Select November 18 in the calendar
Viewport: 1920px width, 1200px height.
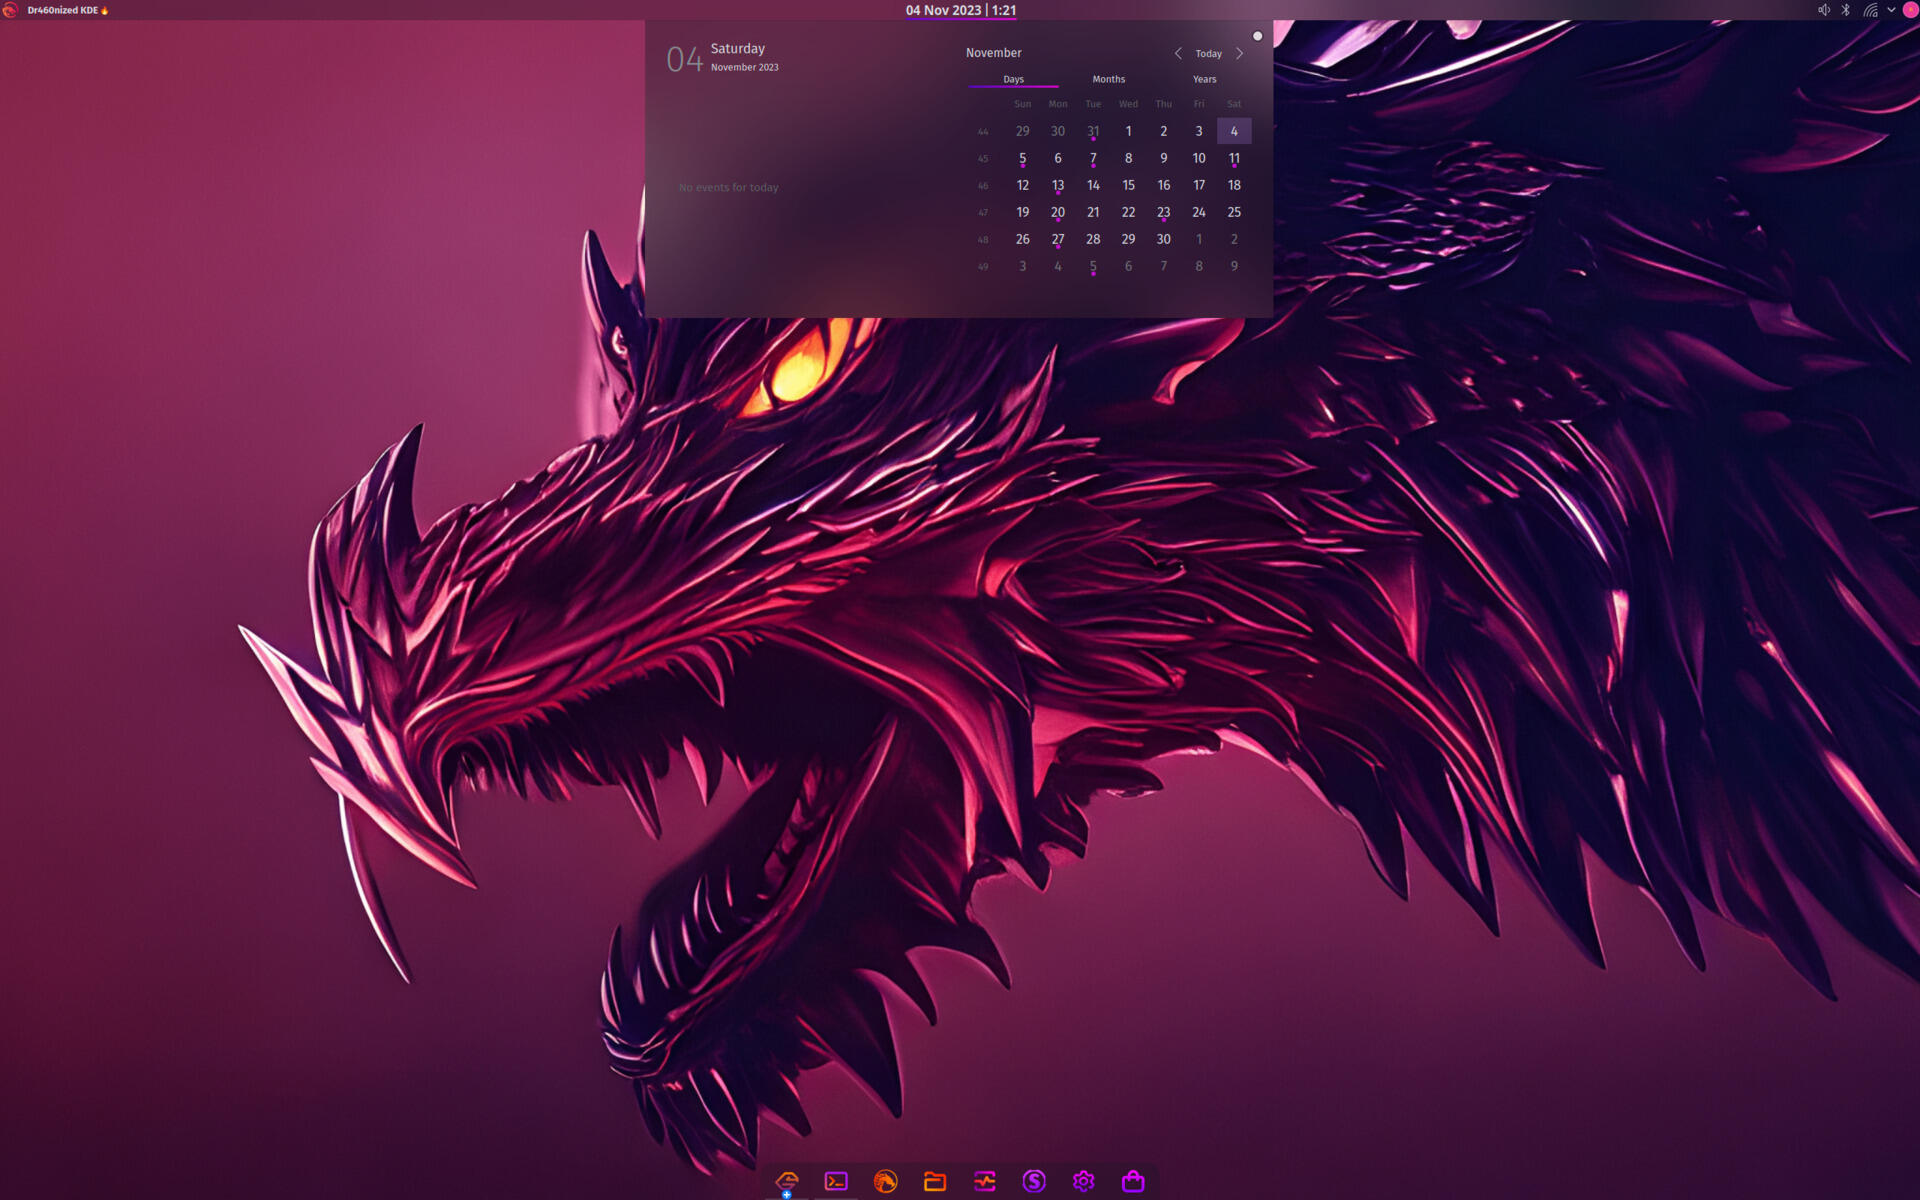point(1234,185)
